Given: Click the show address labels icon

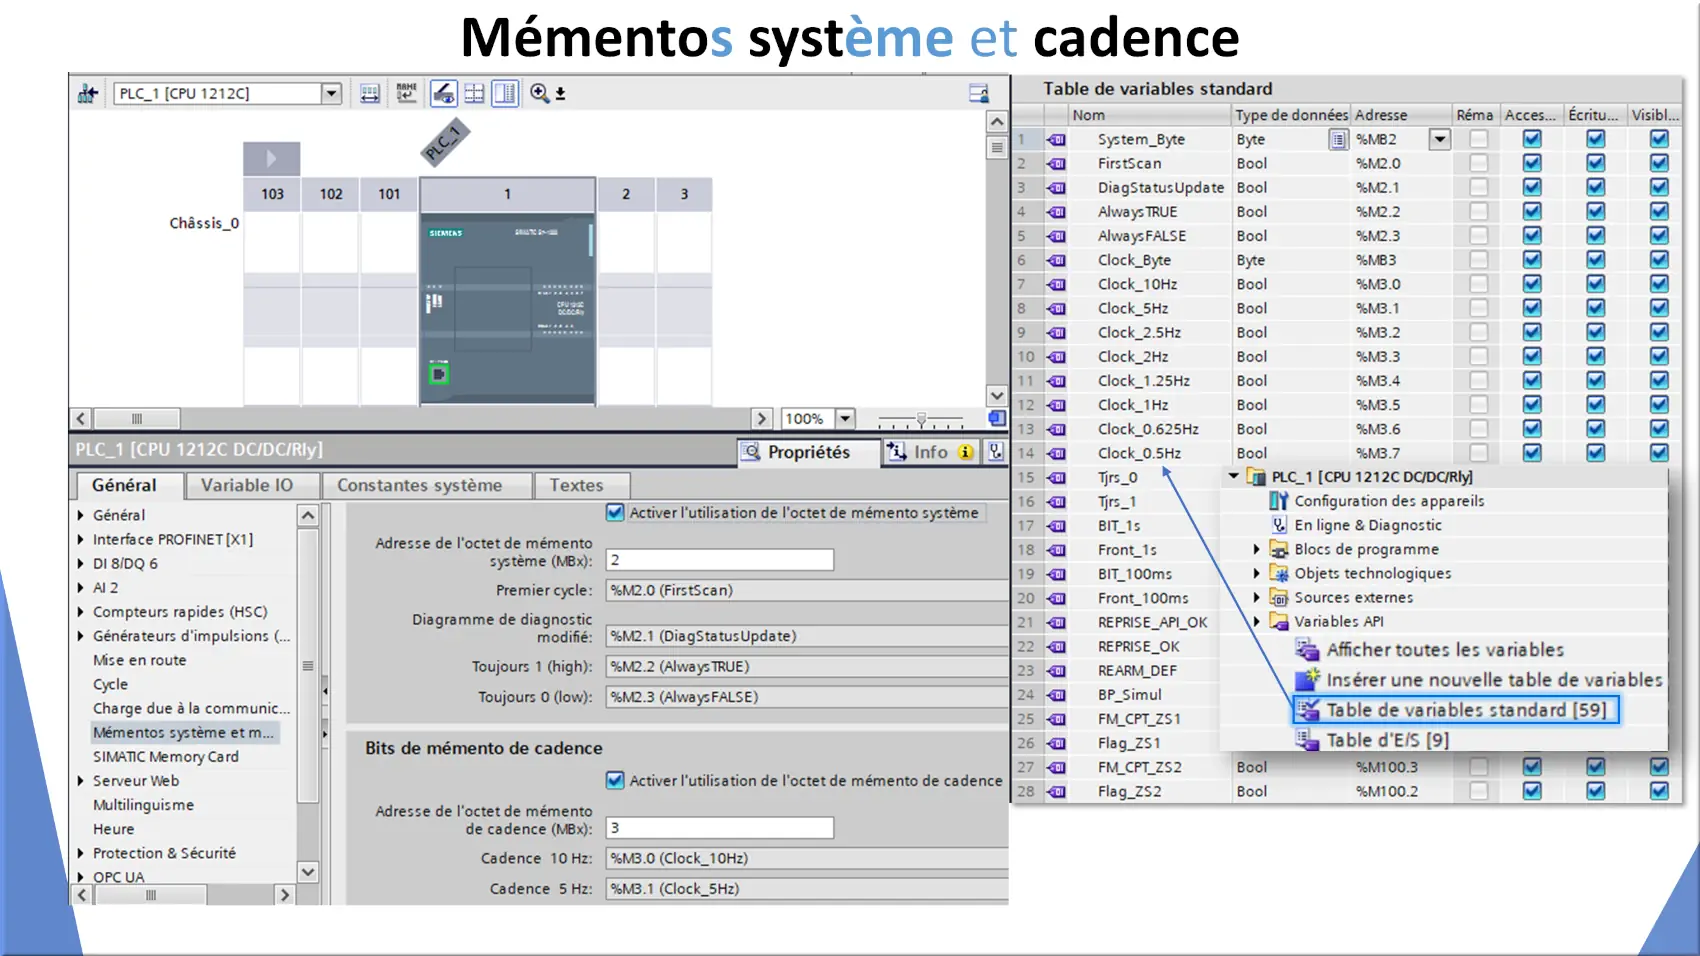Looking at the screenshot, I should [370, 93].
